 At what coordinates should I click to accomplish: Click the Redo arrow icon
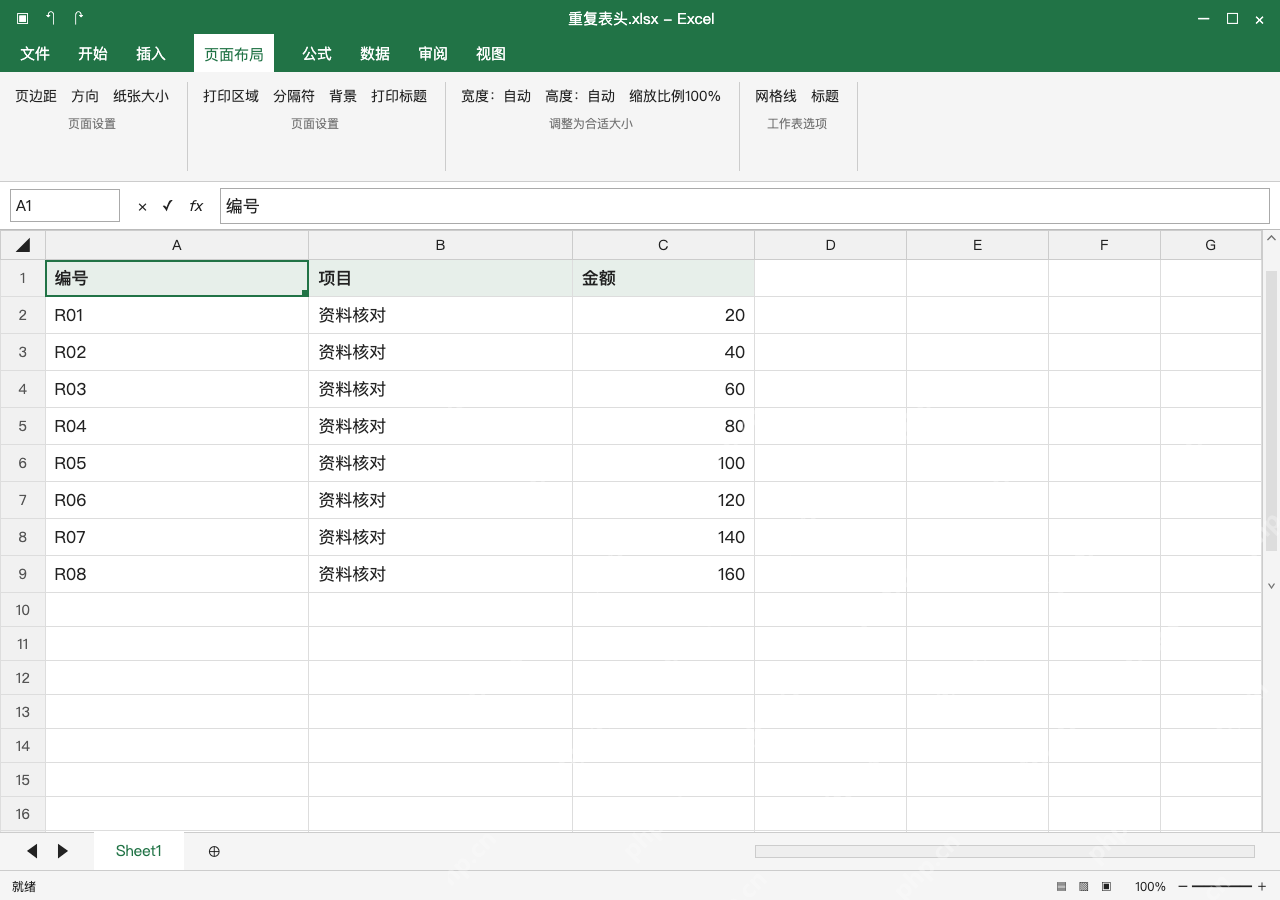[x=78, y=18]
